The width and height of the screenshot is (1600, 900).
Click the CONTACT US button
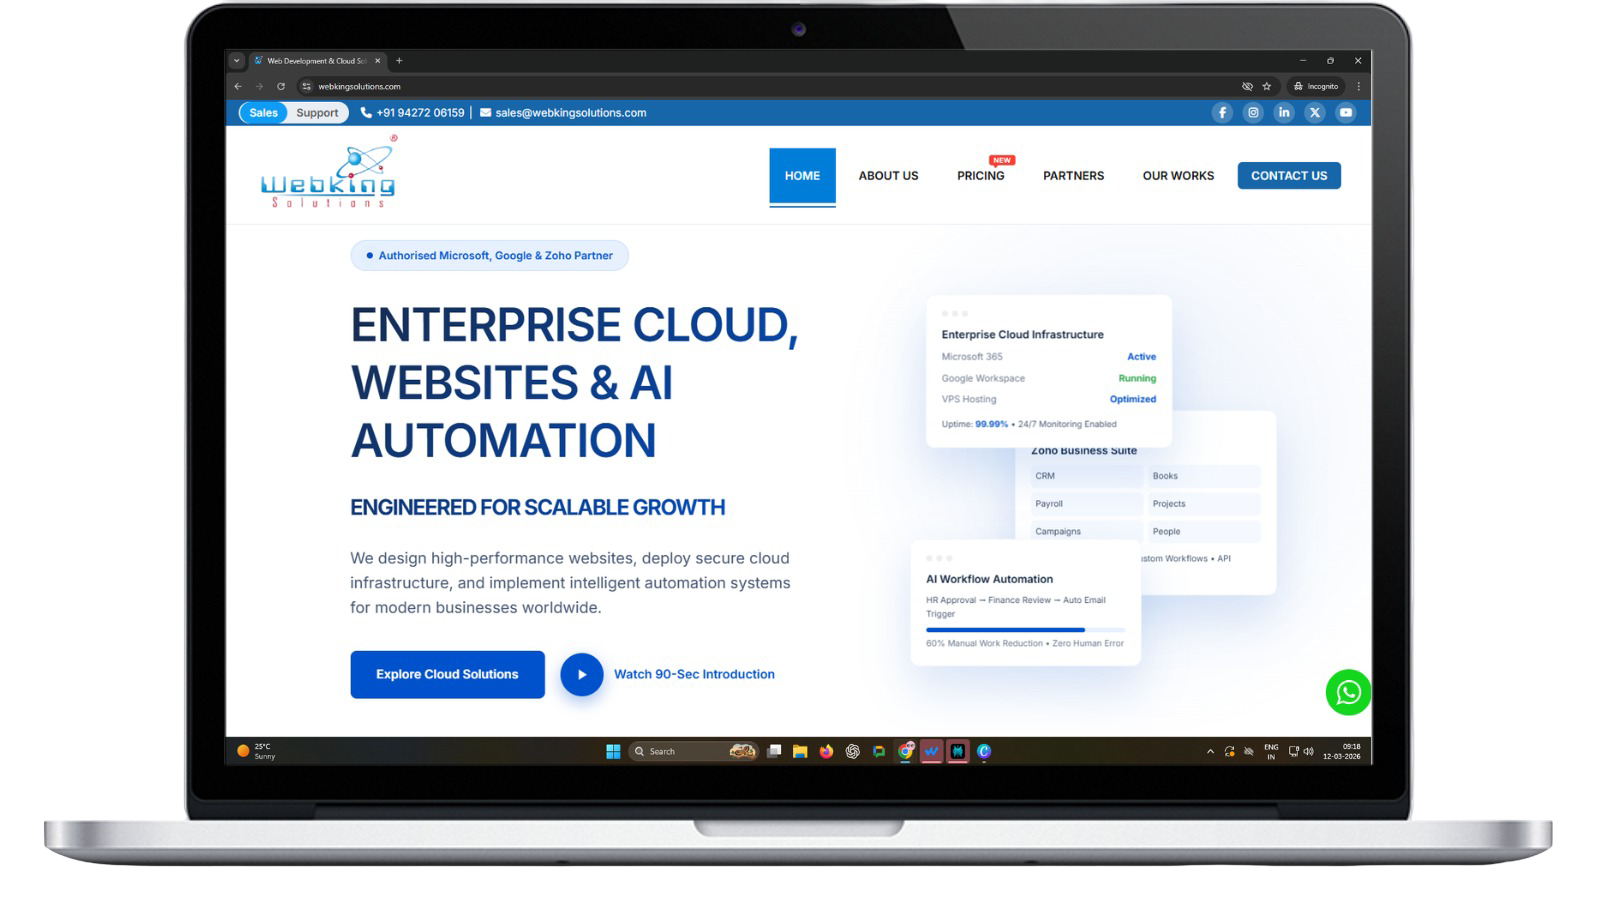(1289, 175)
